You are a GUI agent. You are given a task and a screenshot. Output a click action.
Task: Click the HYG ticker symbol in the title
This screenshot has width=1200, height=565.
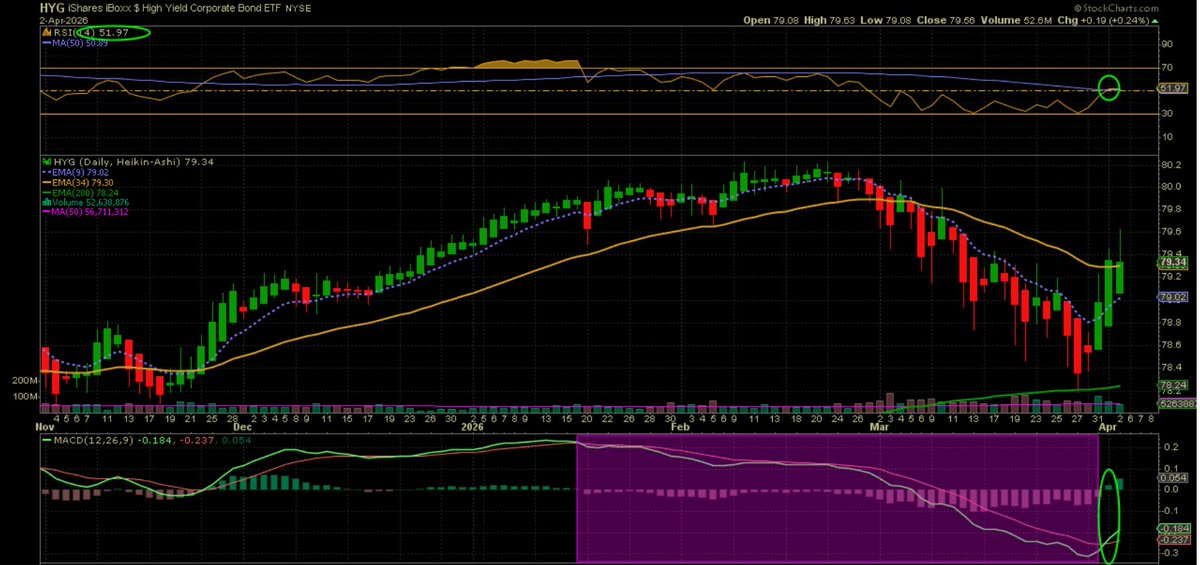click(54, 8)
